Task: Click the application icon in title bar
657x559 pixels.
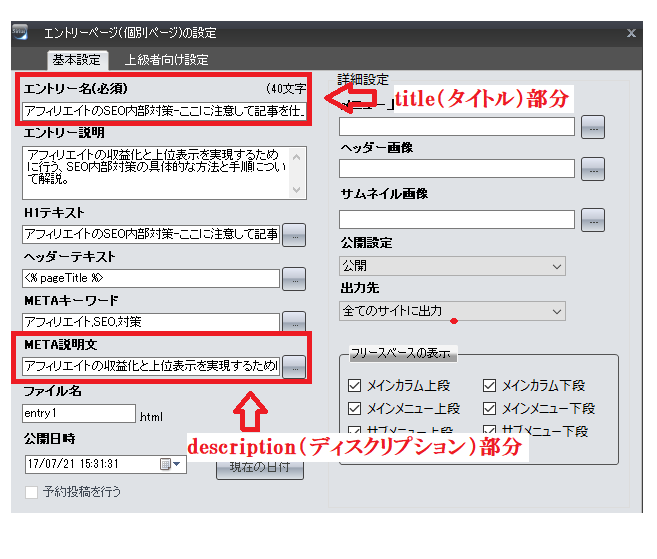Action: tap(20, 32)
